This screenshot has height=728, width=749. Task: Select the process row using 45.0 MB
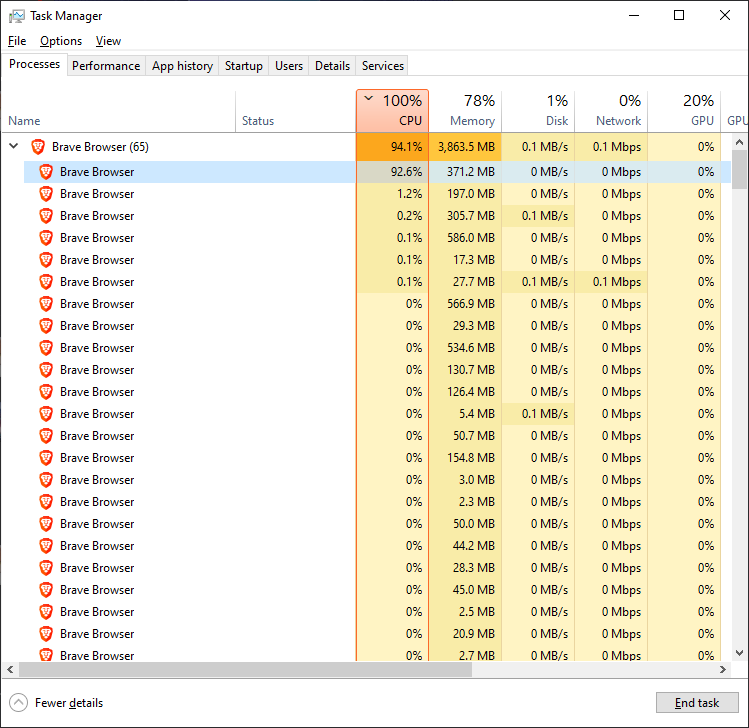click(377, 589)
